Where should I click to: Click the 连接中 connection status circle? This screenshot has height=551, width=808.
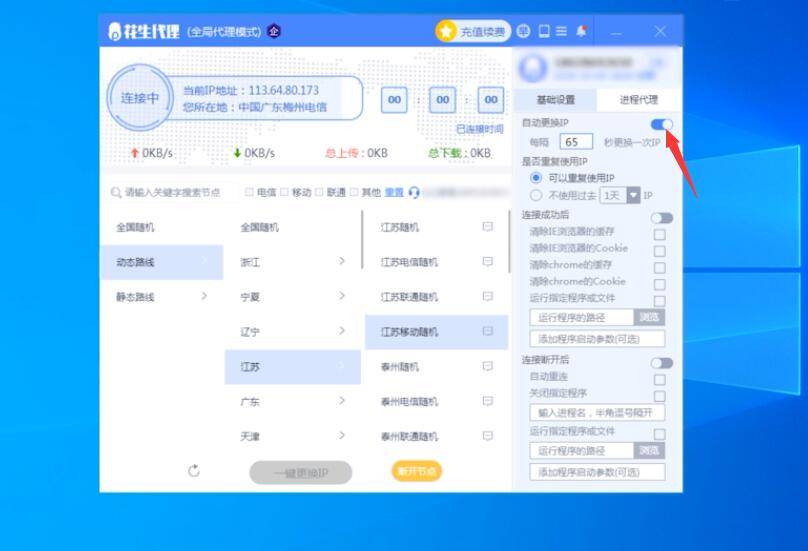(x=140, y=98)
